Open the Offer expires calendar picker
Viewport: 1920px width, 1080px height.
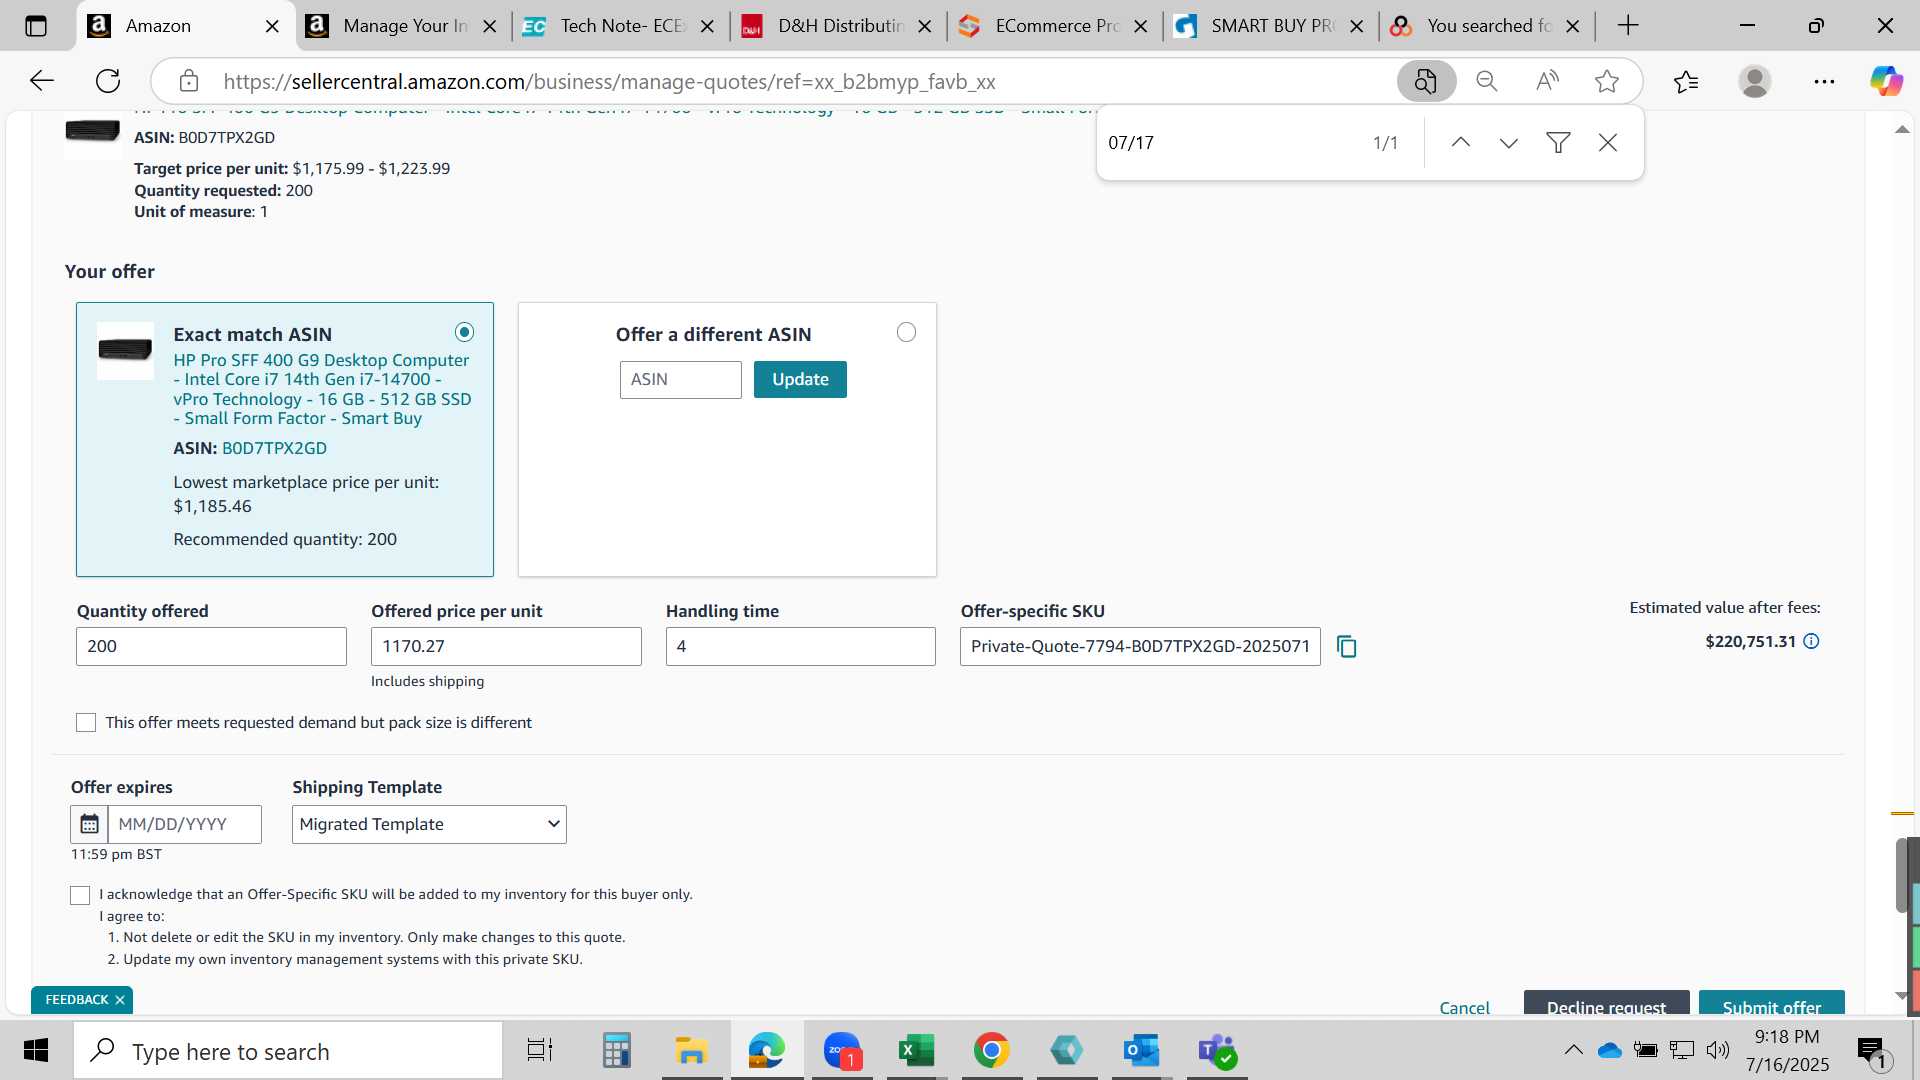(x=89, y=824)
